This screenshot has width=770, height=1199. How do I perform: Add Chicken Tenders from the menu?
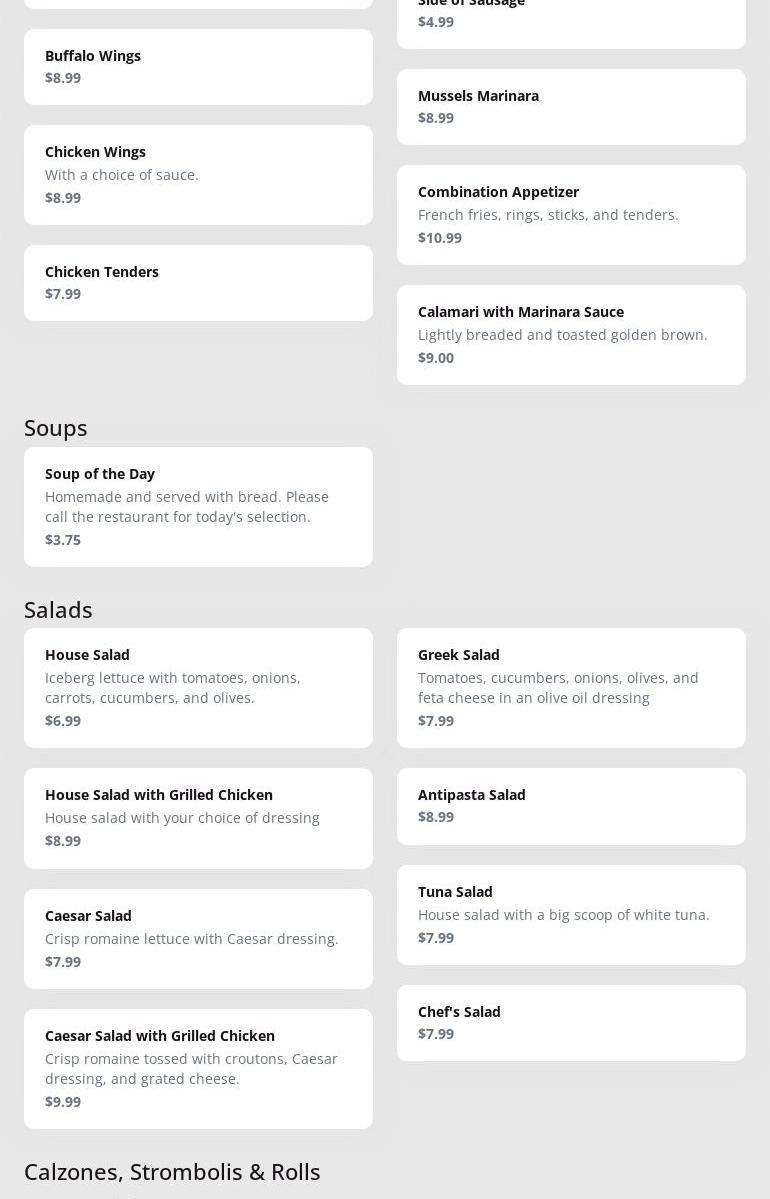tap(198, 282)
